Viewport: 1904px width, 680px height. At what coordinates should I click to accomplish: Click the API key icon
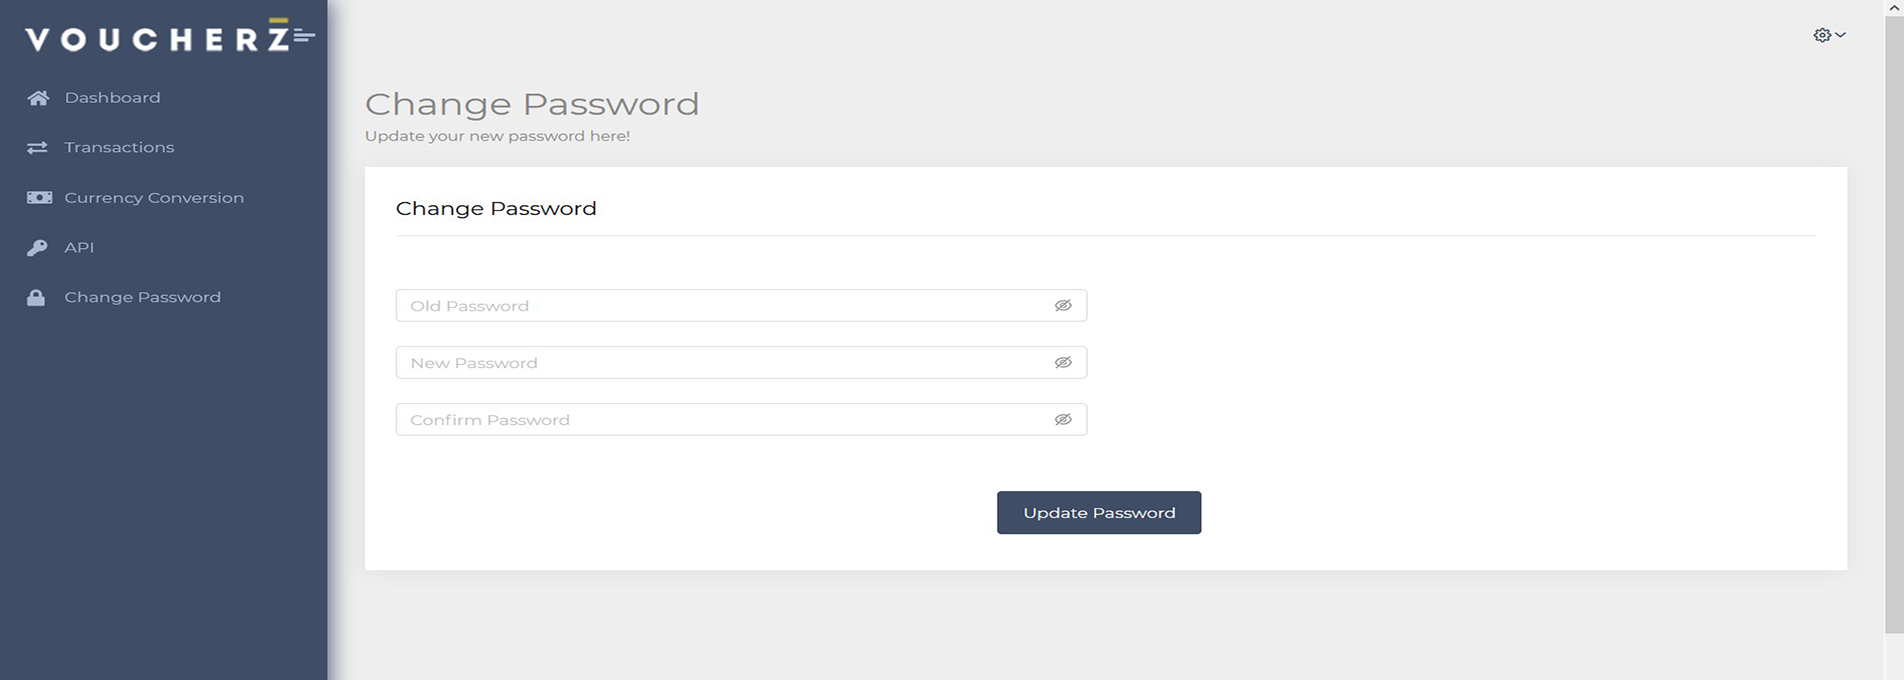[x=37, y=248]
